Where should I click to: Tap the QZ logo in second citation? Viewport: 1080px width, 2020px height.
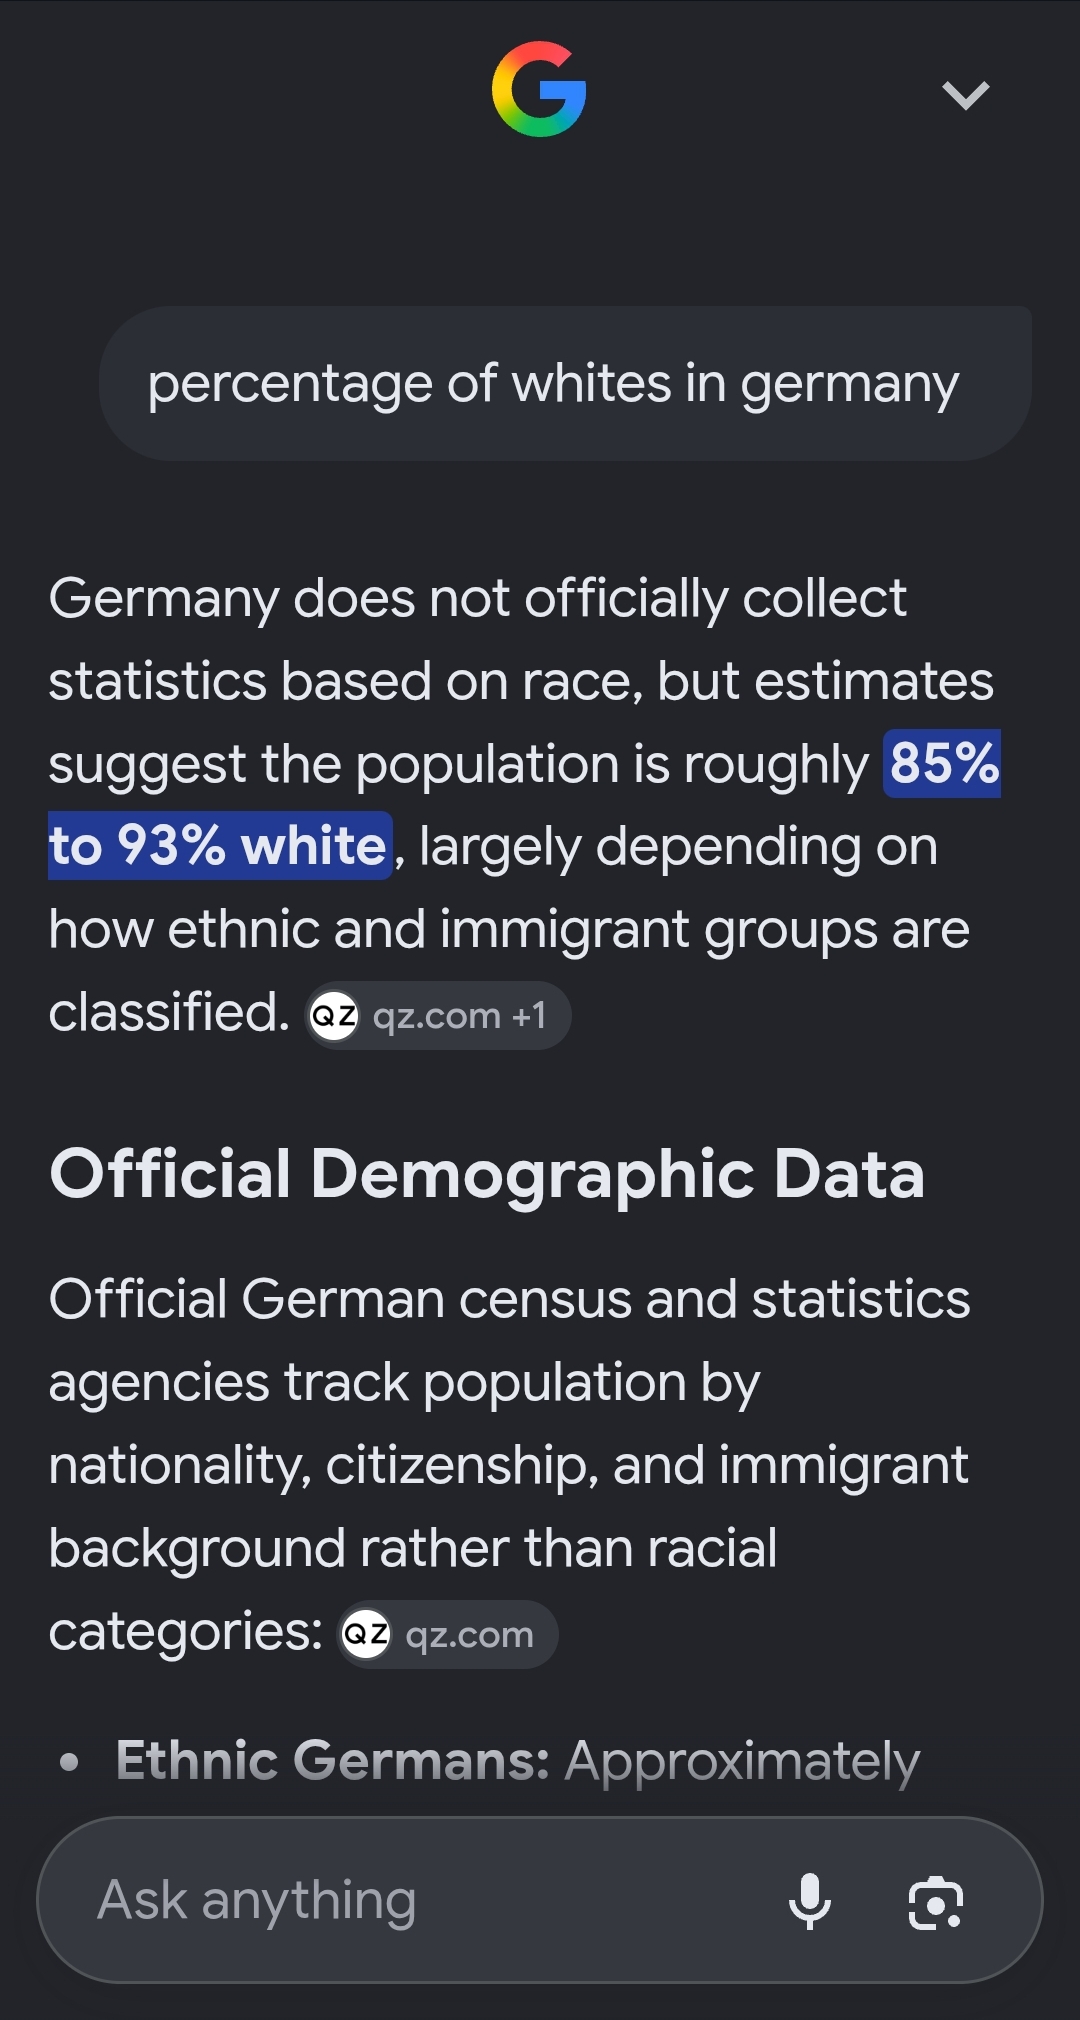(x=366, y=1634)
